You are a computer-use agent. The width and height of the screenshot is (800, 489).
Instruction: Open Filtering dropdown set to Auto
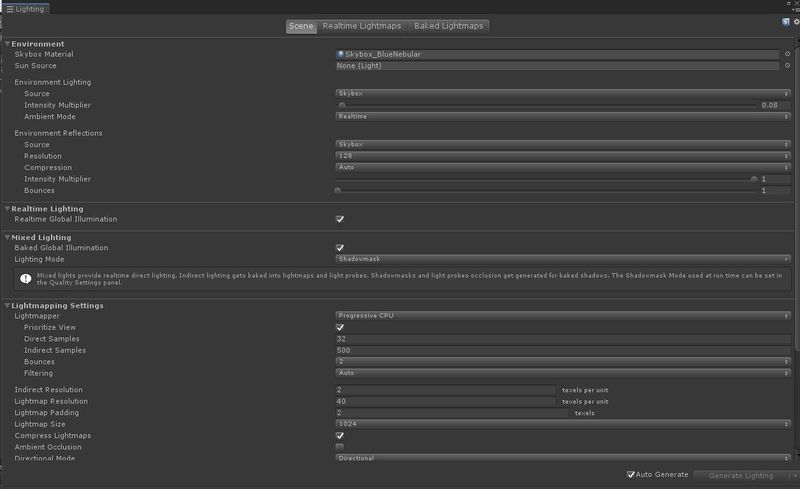563,373
